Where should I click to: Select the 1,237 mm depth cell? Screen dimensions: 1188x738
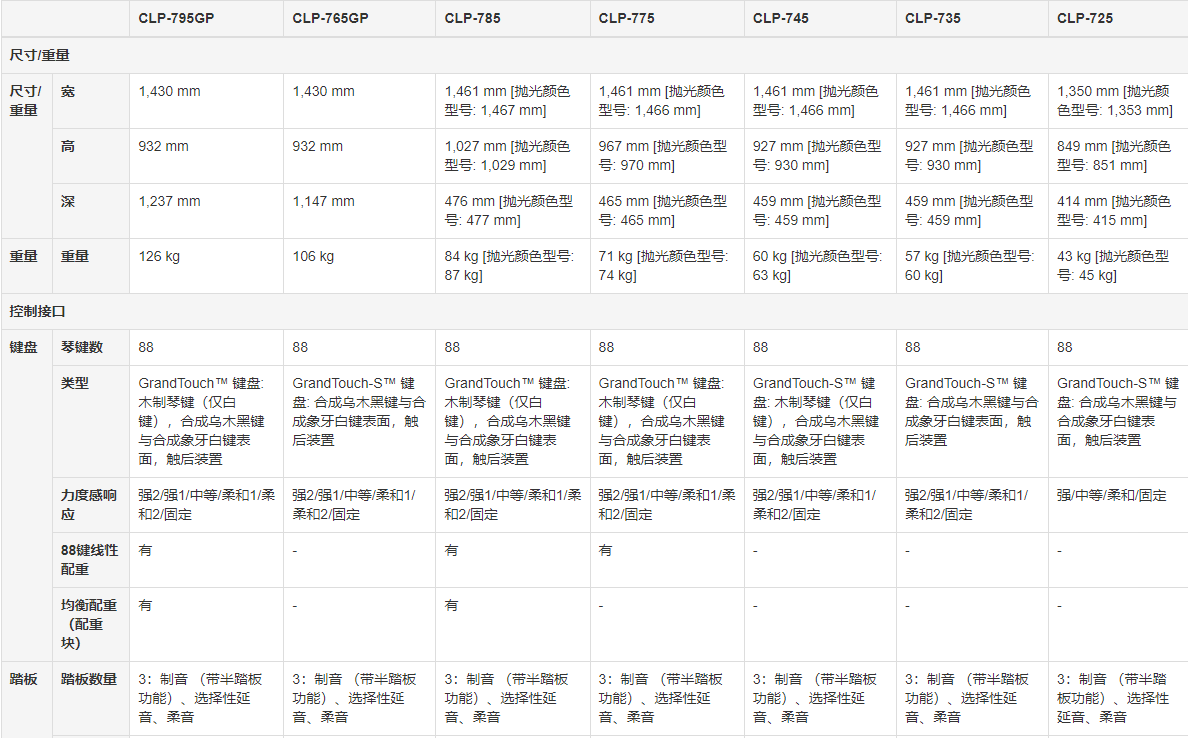pos(207,211)
